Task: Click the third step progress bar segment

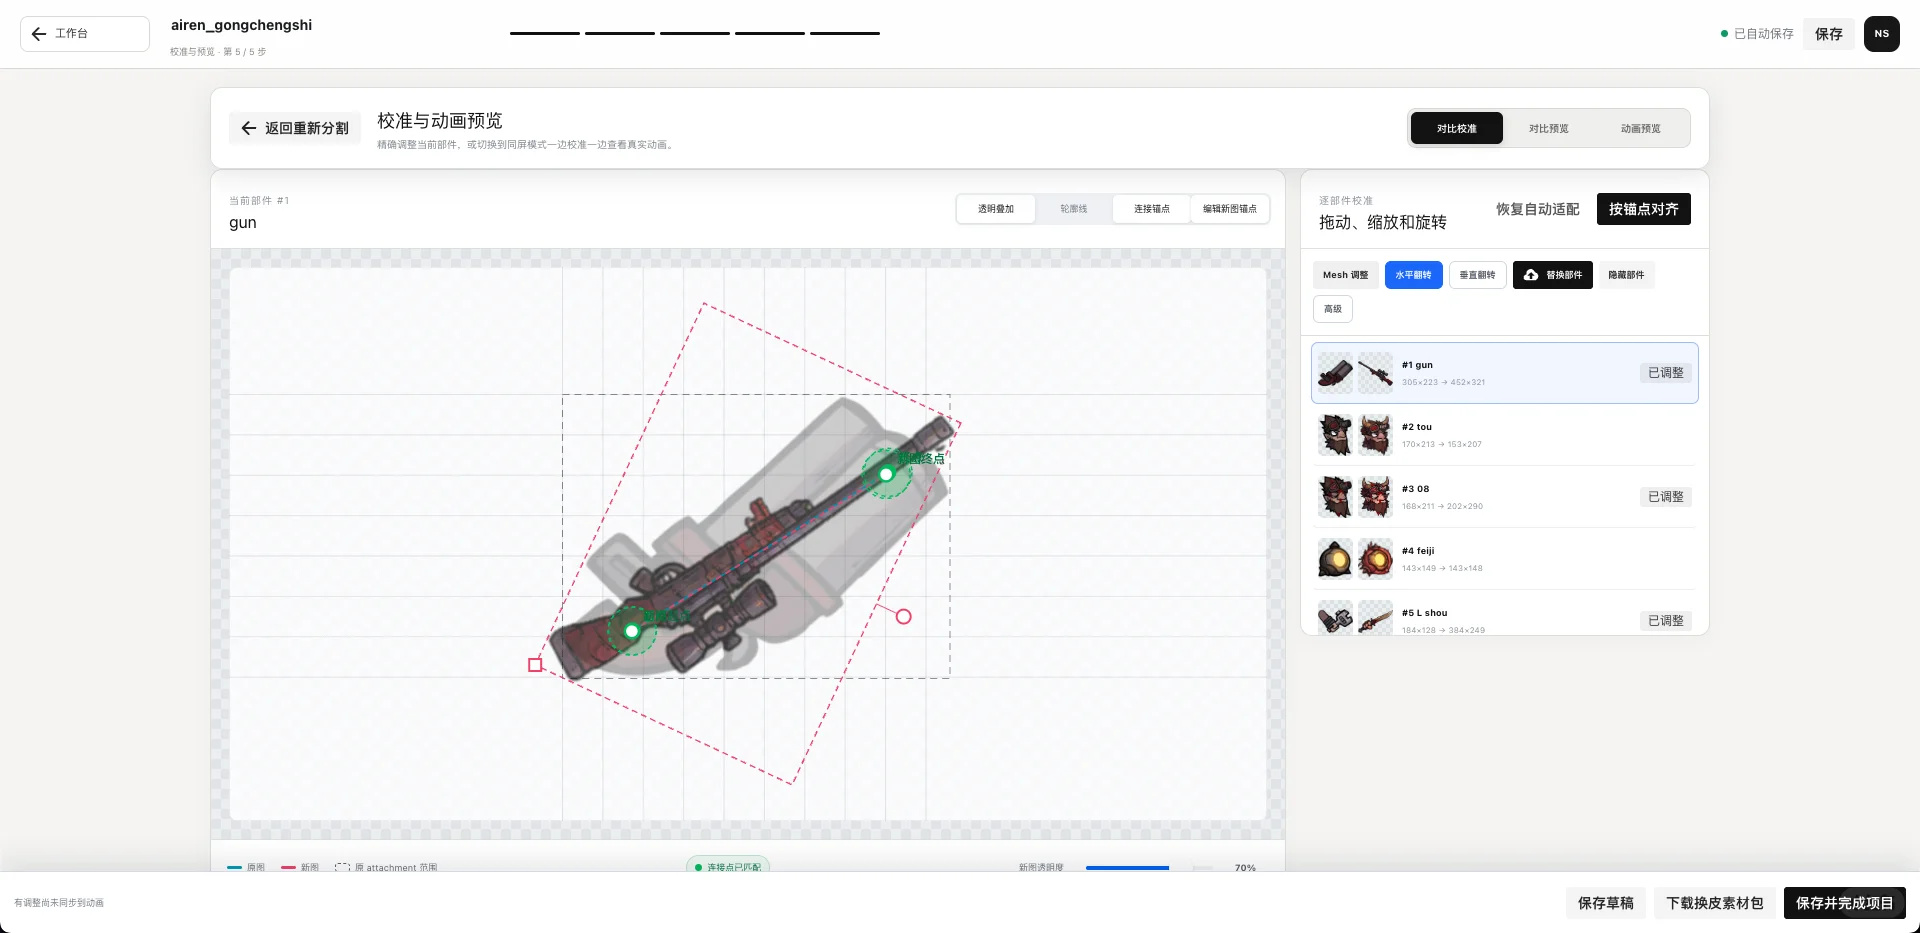Action: (x=695, y=34)
